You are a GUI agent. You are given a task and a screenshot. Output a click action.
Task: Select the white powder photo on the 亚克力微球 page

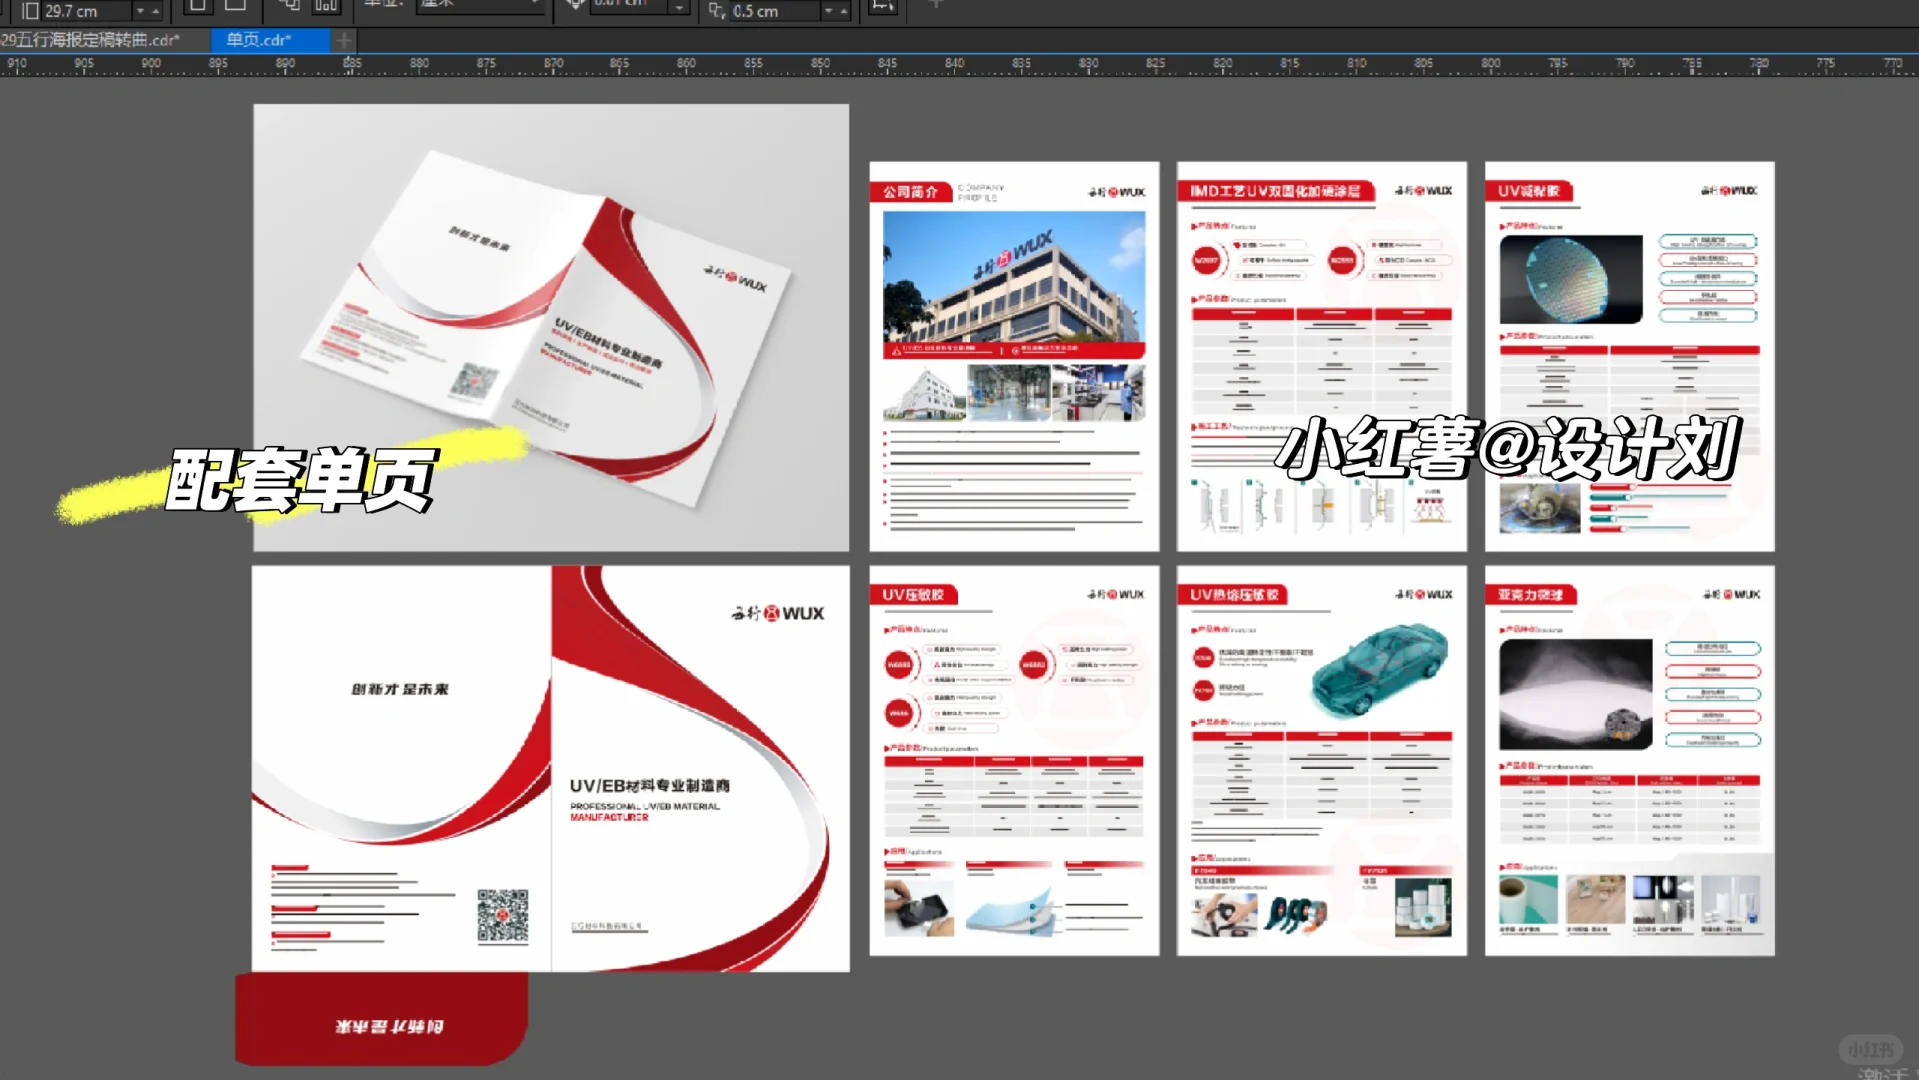pyautogui.click(x=1576, y=695)
